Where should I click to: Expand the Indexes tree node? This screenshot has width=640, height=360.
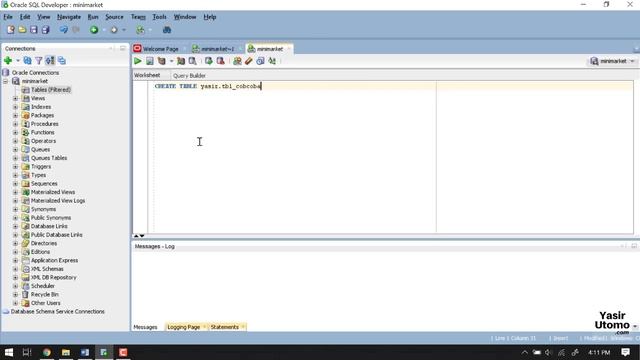pos(16,107)
